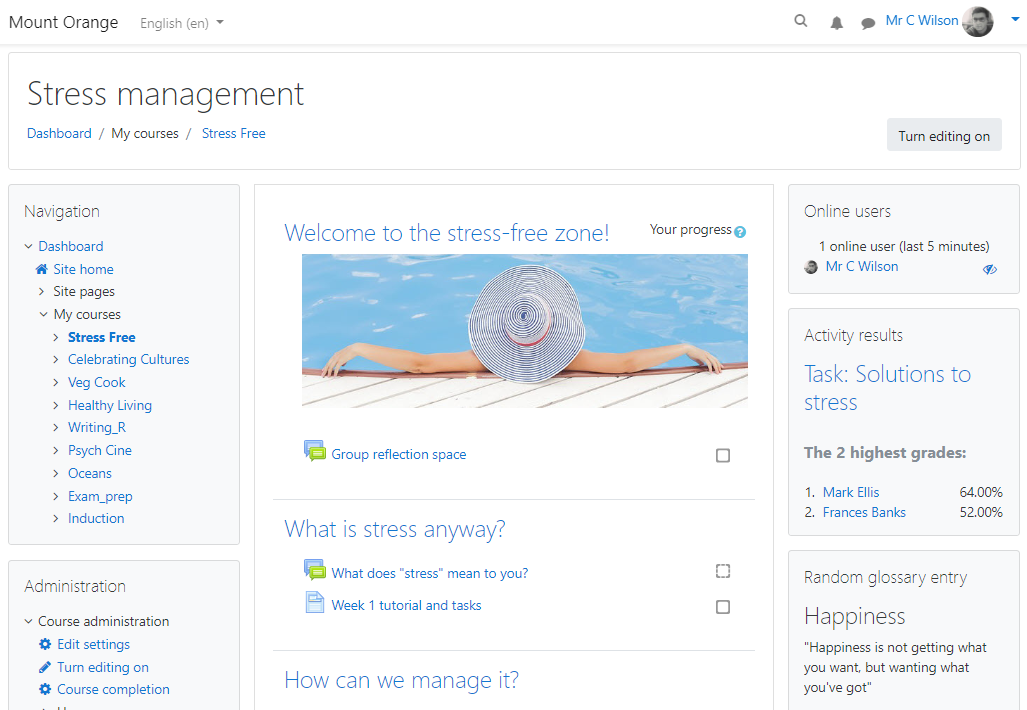1027x710 pixels.
Task: Expand the Site pages node
Action: point(42,291)
